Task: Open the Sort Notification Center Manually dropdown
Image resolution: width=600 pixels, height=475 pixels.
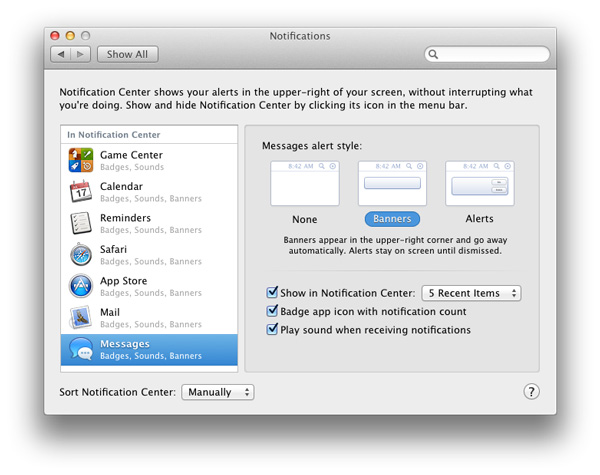Action: (x=218, y=392)
